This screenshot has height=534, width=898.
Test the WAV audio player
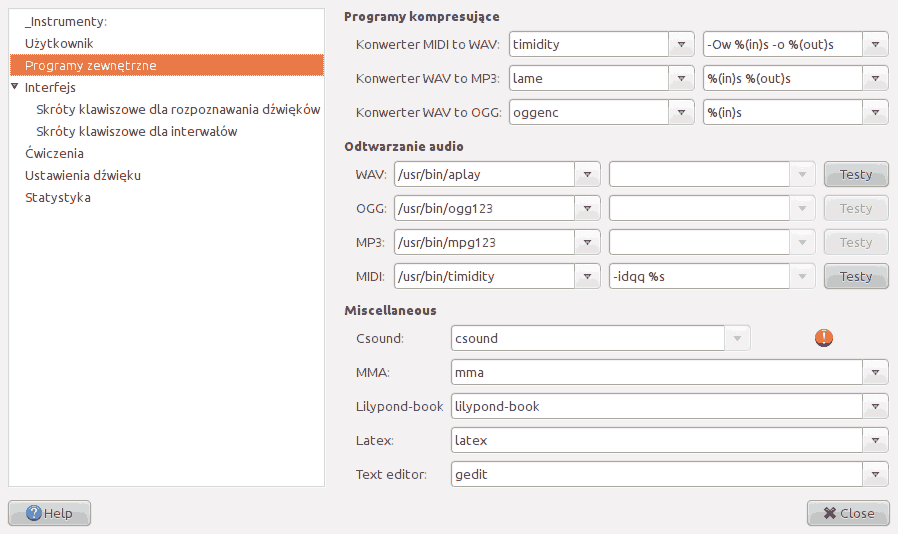coord(855,174)
